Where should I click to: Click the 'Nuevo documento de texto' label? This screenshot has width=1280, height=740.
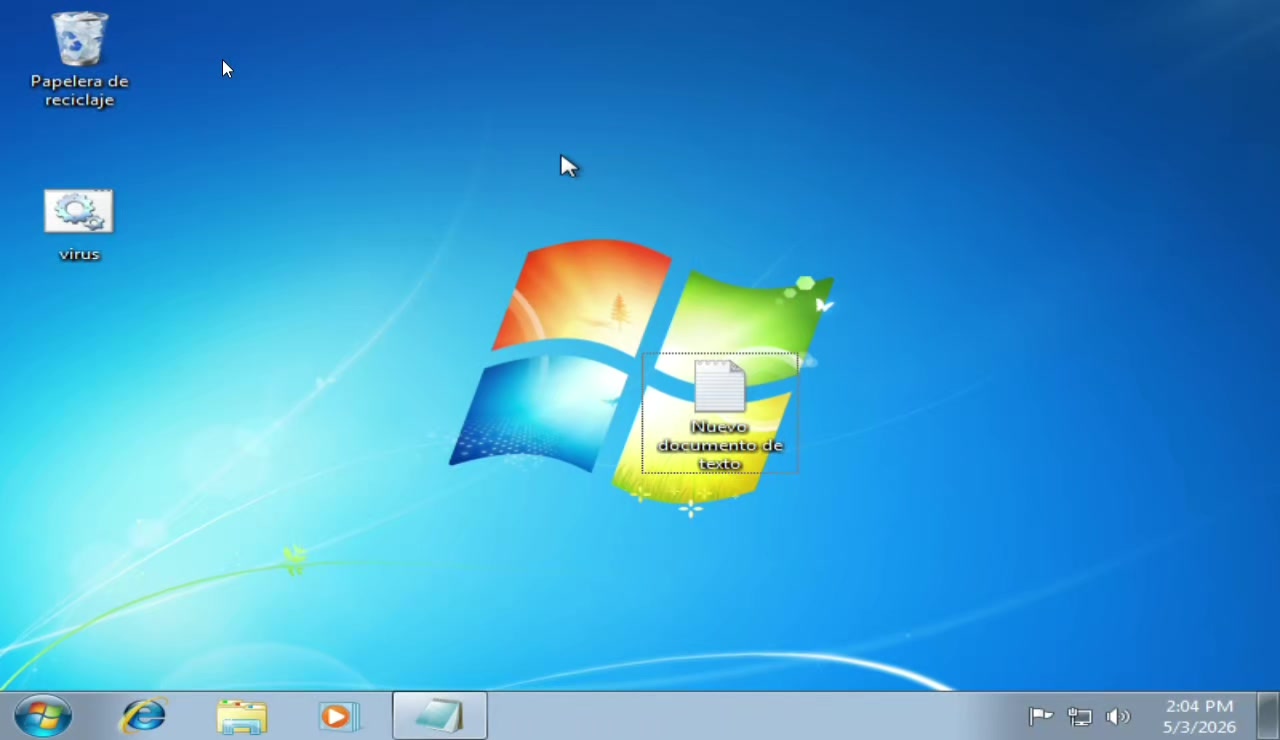[x=720, y=445]
